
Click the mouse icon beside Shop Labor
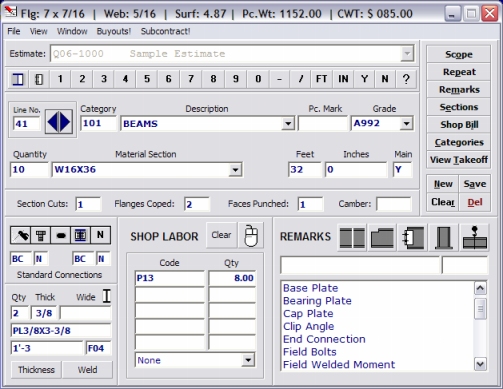pos(251,236)
